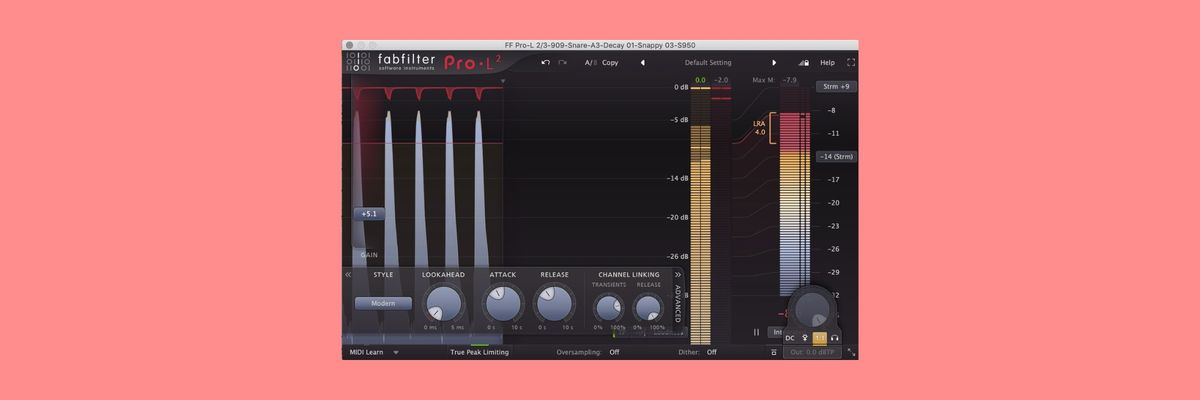Viewport: 1200px width, 400px height.
Task: Open the Default Setting preset menu
Action: (708, 62)
